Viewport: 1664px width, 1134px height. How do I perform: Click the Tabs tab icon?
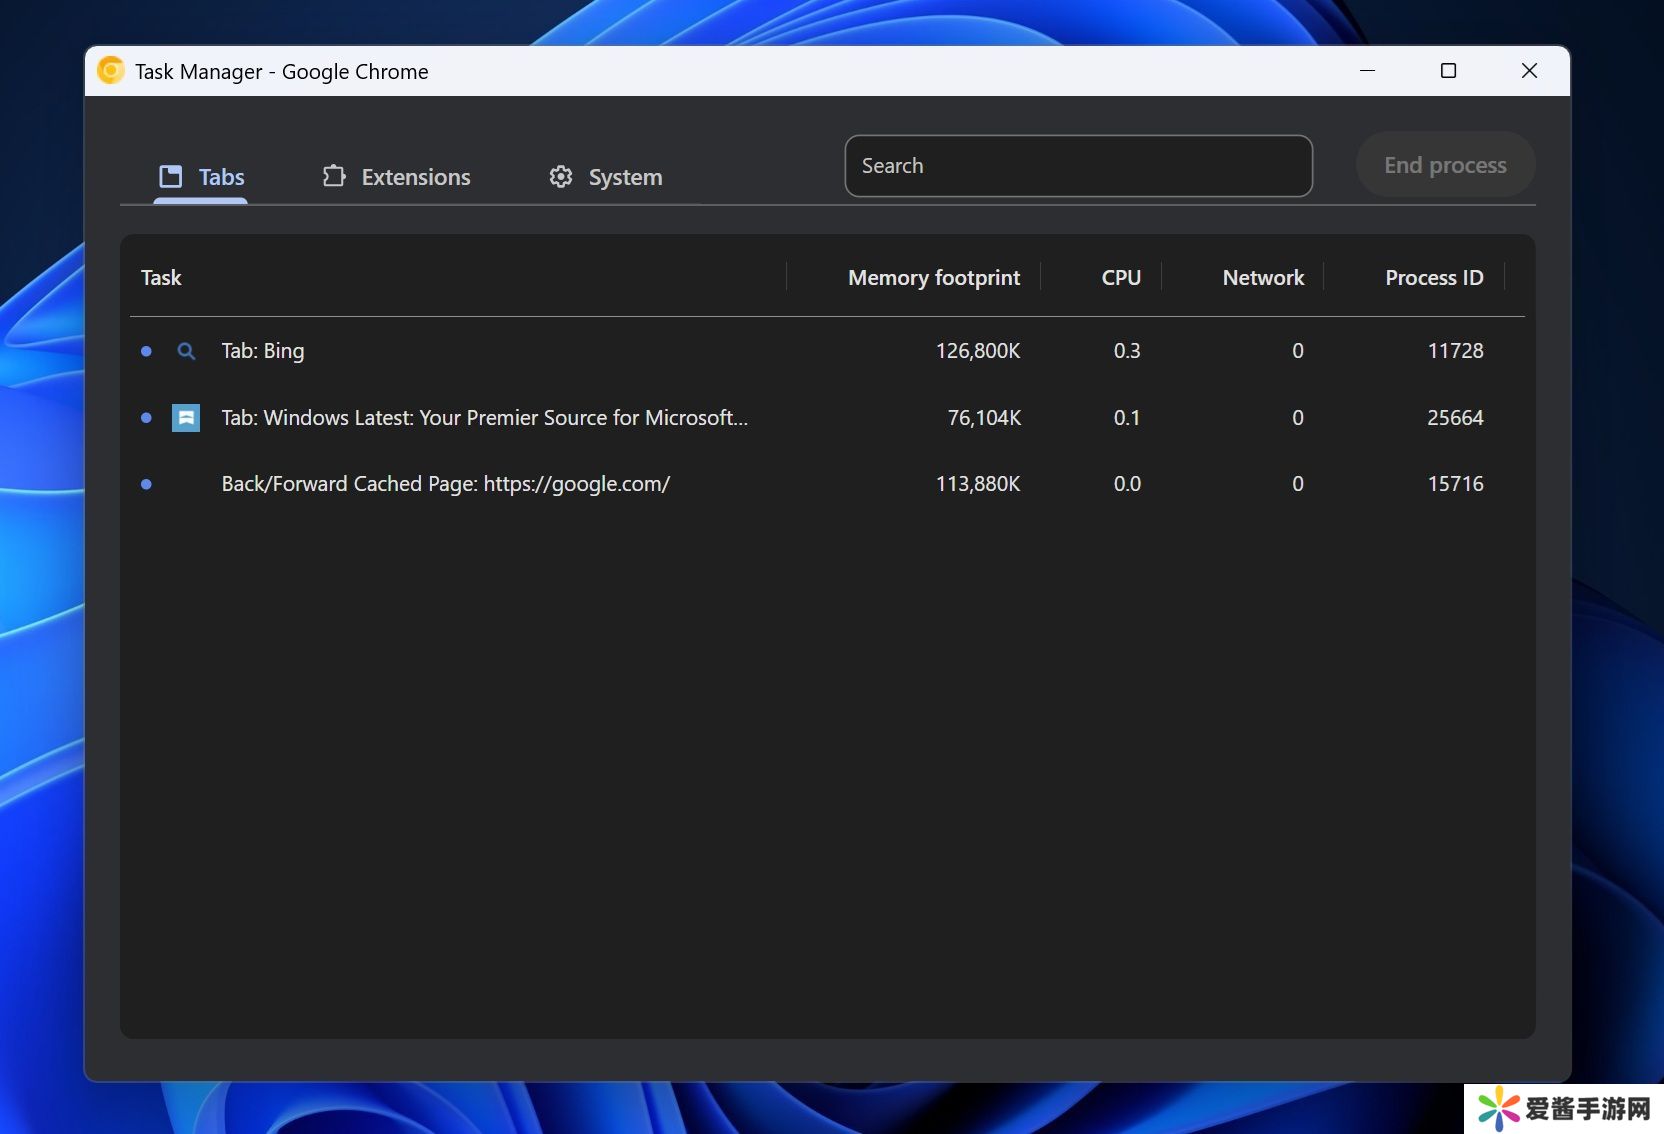(x=171, y=177)
